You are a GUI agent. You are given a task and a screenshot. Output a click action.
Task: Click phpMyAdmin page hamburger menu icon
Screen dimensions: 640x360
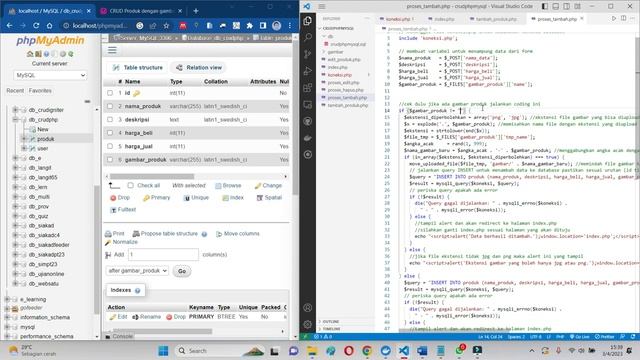coord(112,50)
